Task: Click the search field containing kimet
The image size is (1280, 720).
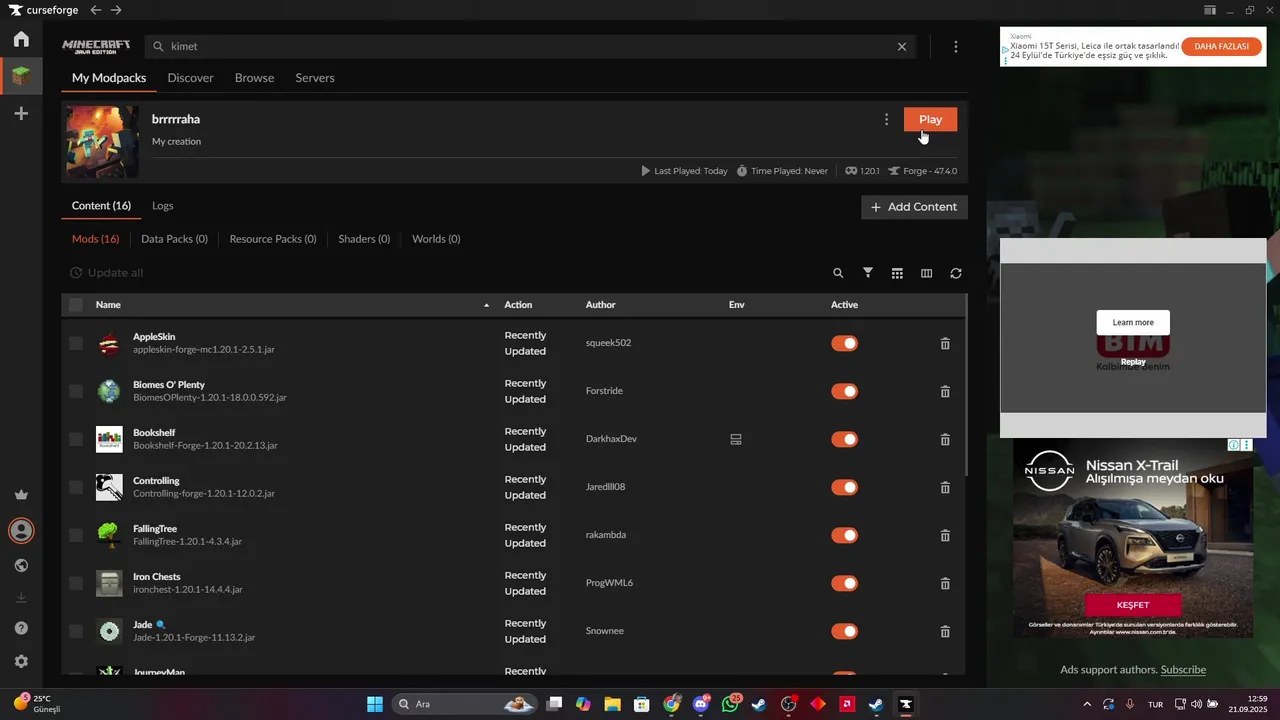Action: (x=530, y=46)
